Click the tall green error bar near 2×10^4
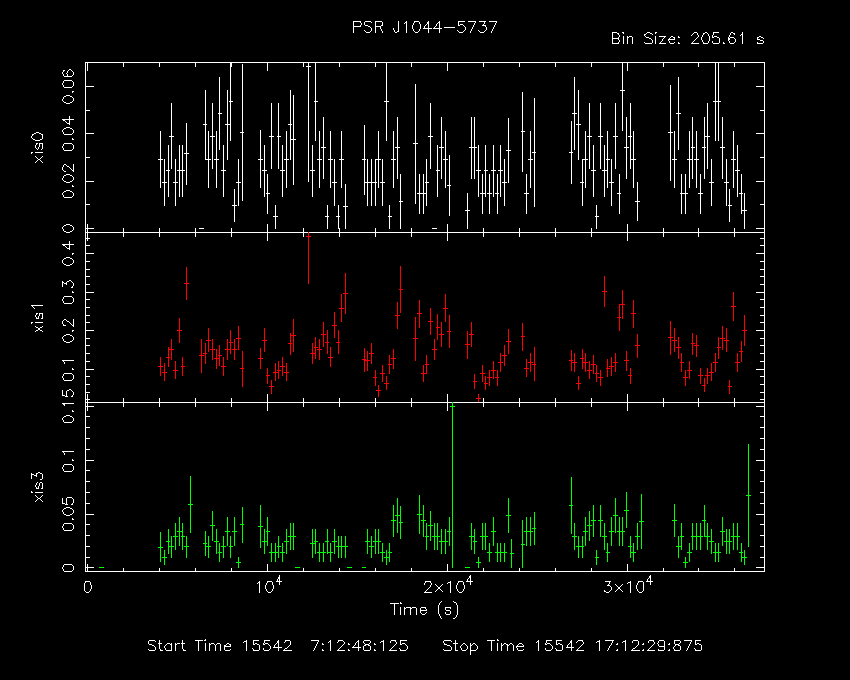 click(x=452, y=485)
